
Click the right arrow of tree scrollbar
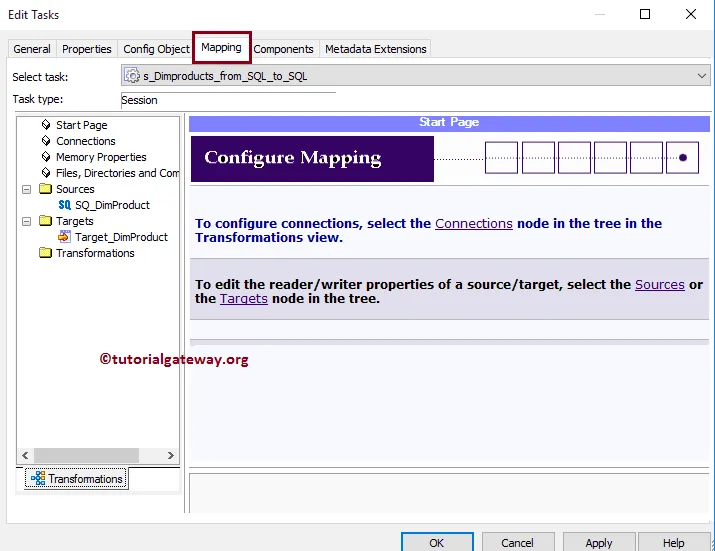171,455
